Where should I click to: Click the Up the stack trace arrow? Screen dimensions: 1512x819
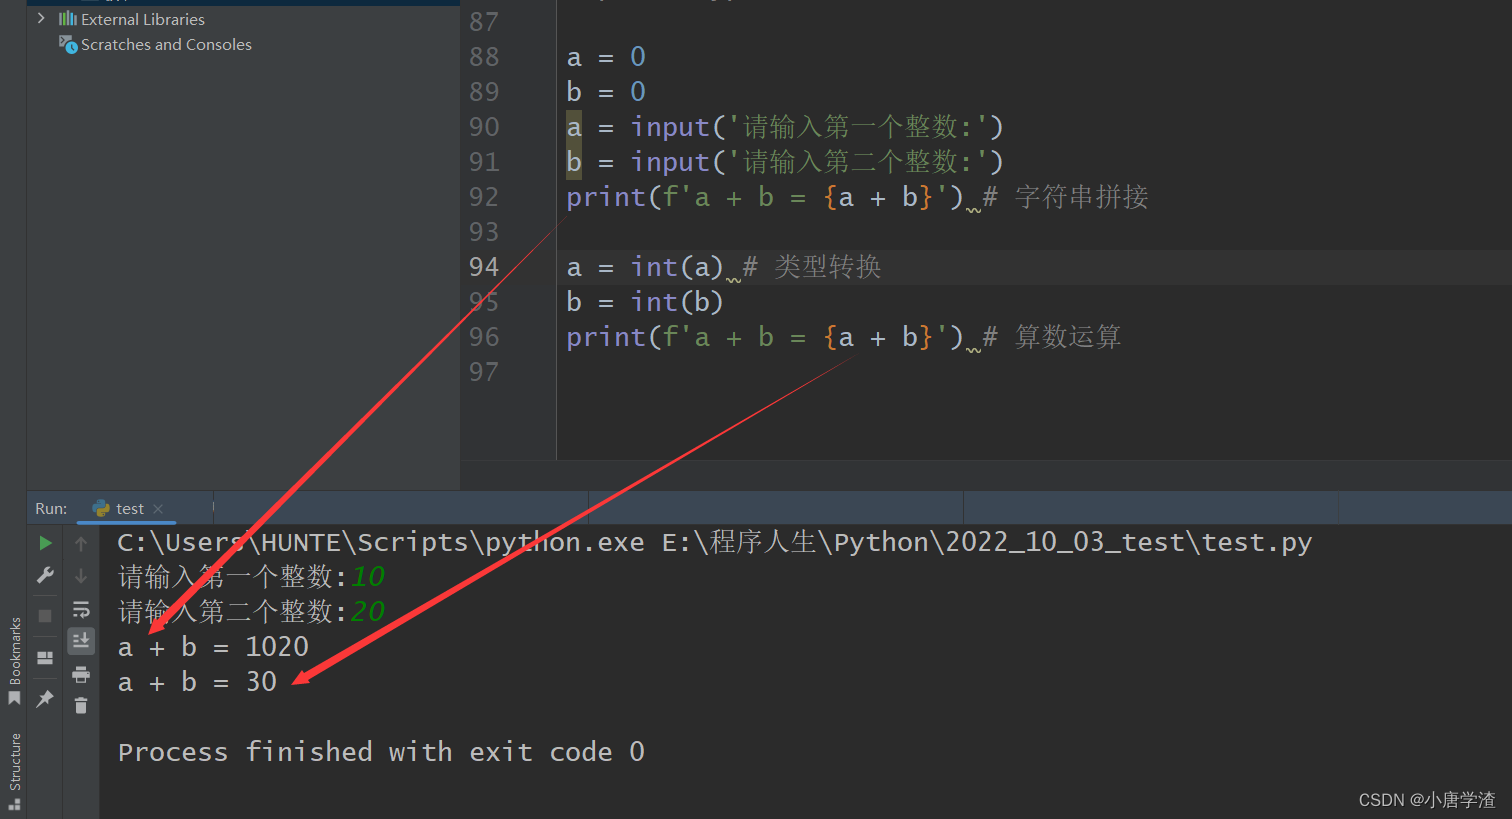point(81,543)
